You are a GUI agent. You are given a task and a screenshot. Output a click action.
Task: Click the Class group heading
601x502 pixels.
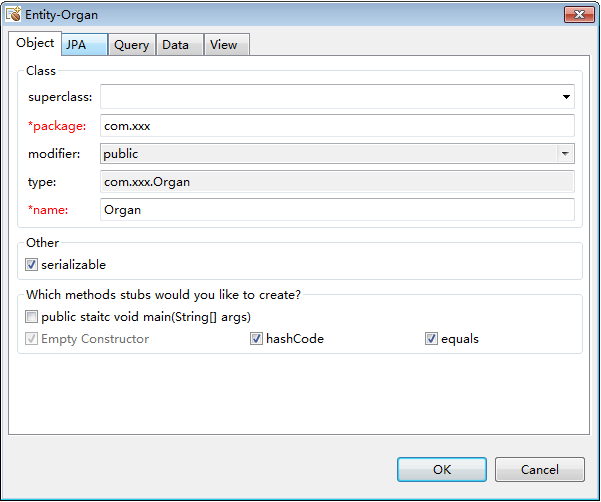(x=41, y=71)
